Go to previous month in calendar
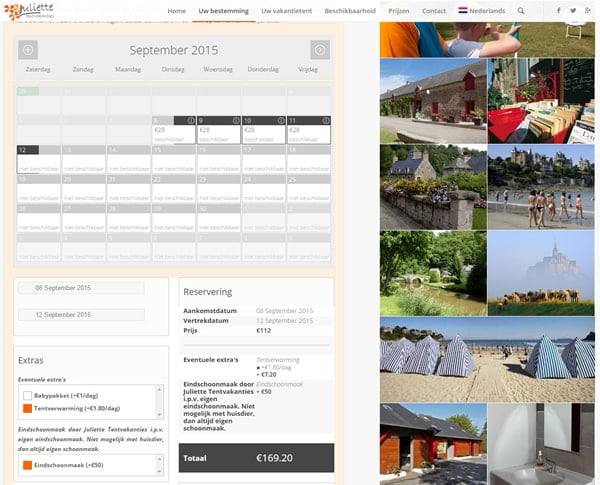 [28, 50]
